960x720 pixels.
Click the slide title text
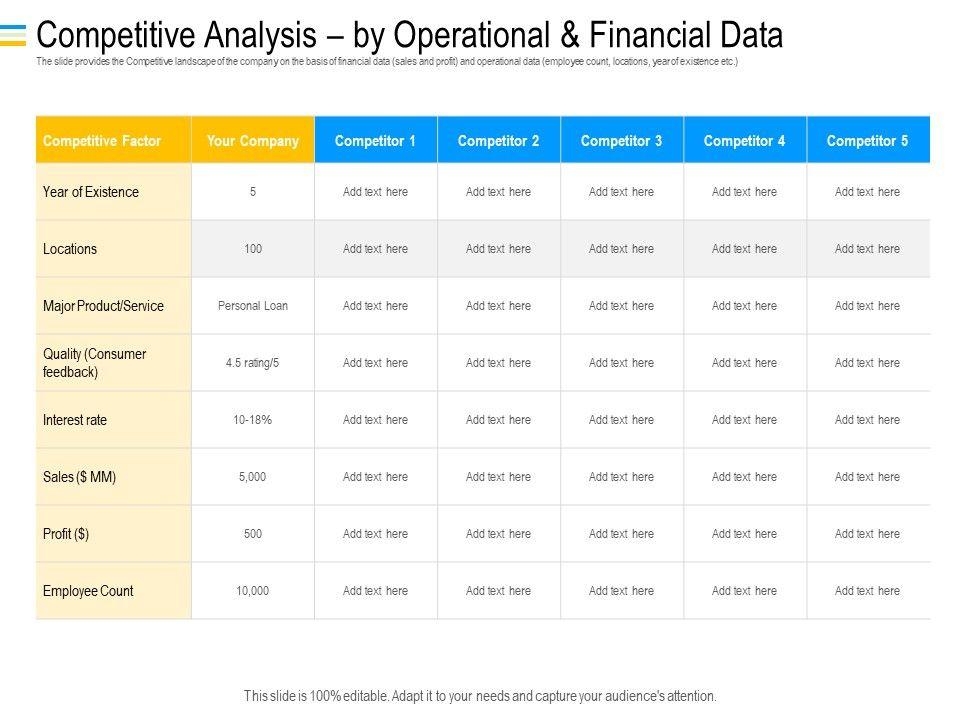[x=409, y=36]
